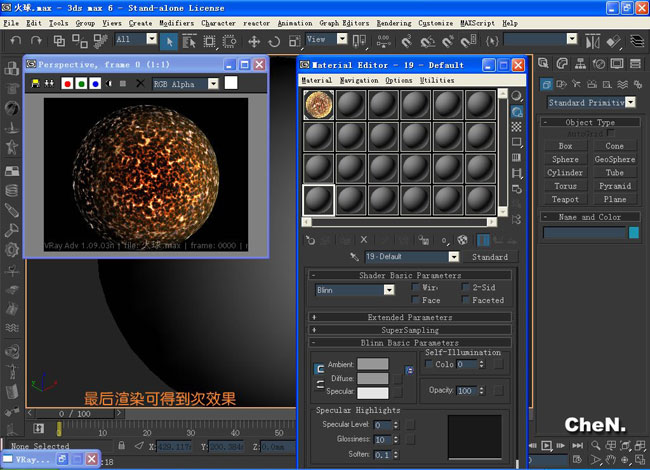650x470 pixels.
Task: Open the Create tab in command panel
Action: (x=543, y=63)
